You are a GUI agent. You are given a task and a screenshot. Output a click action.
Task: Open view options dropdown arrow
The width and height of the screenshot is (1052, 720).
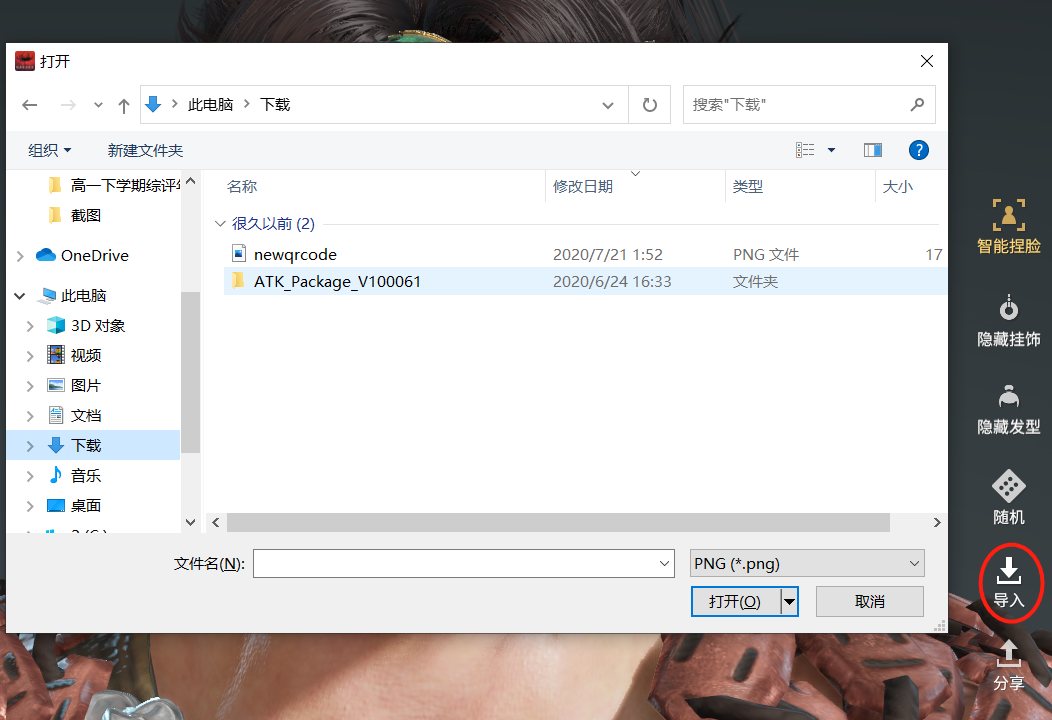click(x=831, y=150)
